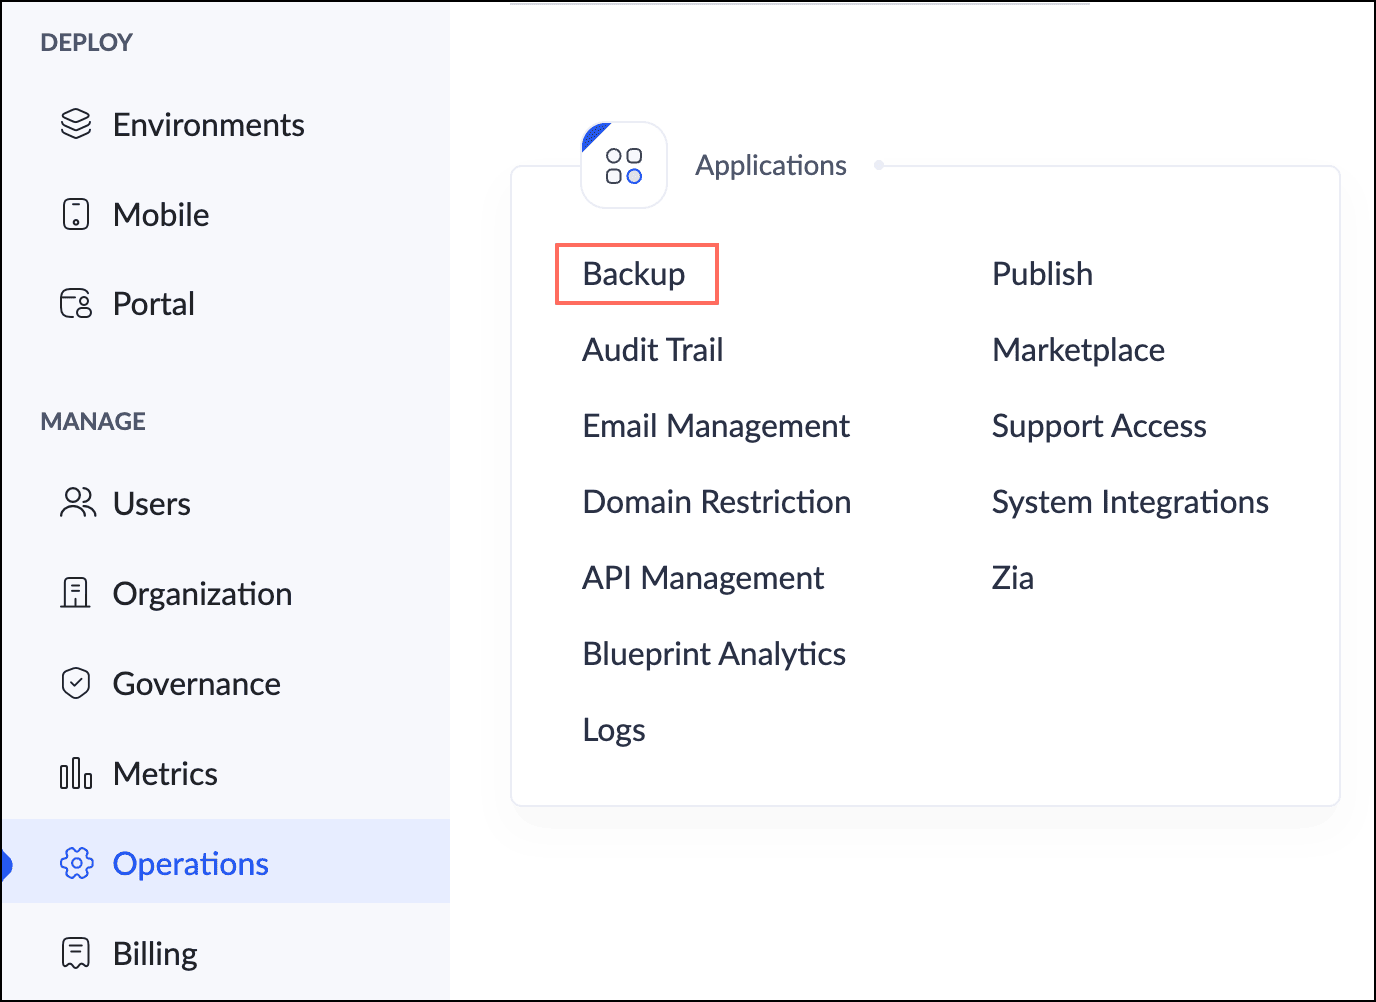Open the Marketplace link

(x=1078, y=350)
